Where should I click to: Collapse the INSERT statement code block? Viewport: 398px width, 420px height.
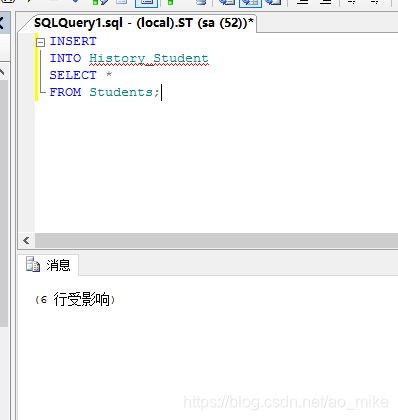click(41, 42)
